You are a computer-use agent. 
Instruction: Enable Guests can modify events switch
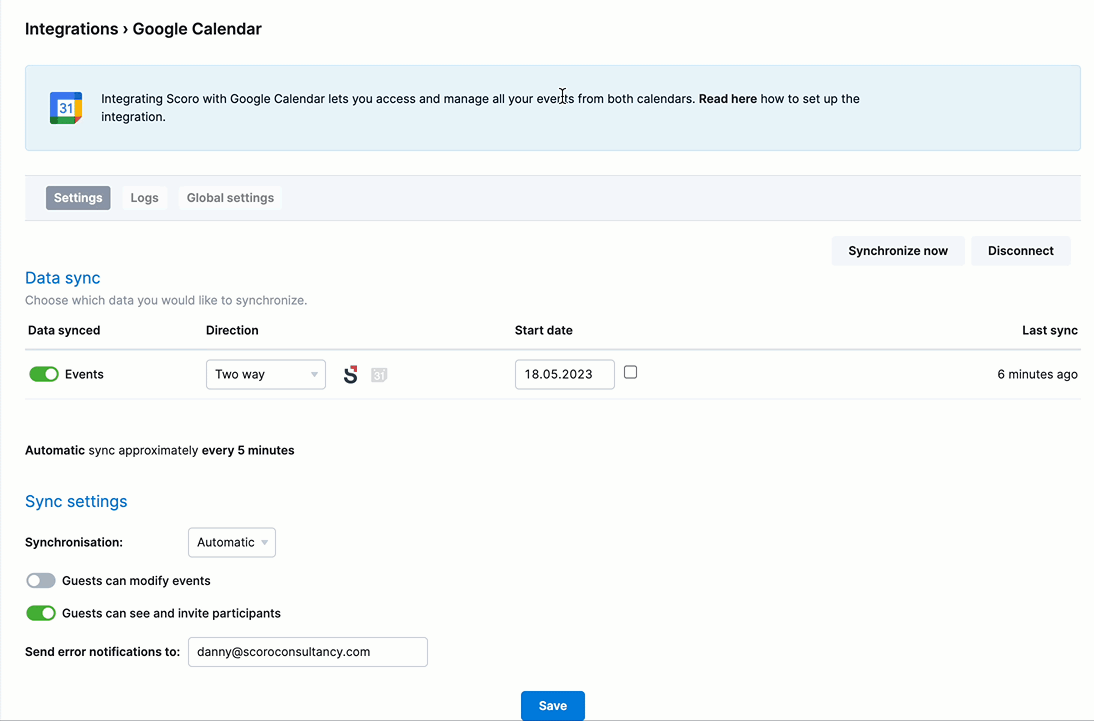tap(40, 581)
